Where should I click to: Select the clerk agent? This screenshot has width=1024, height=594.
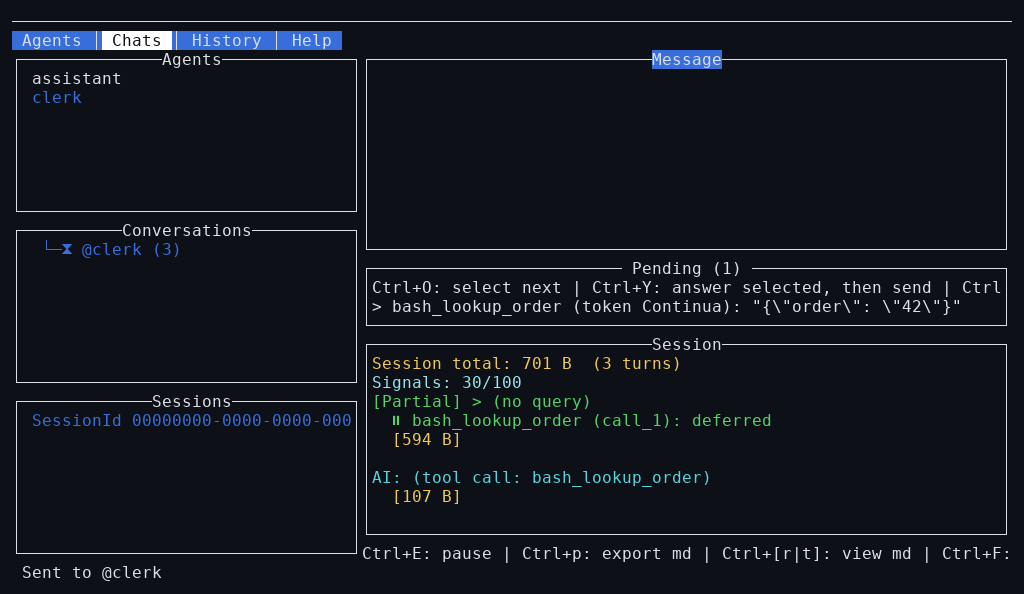pos(57,98)
